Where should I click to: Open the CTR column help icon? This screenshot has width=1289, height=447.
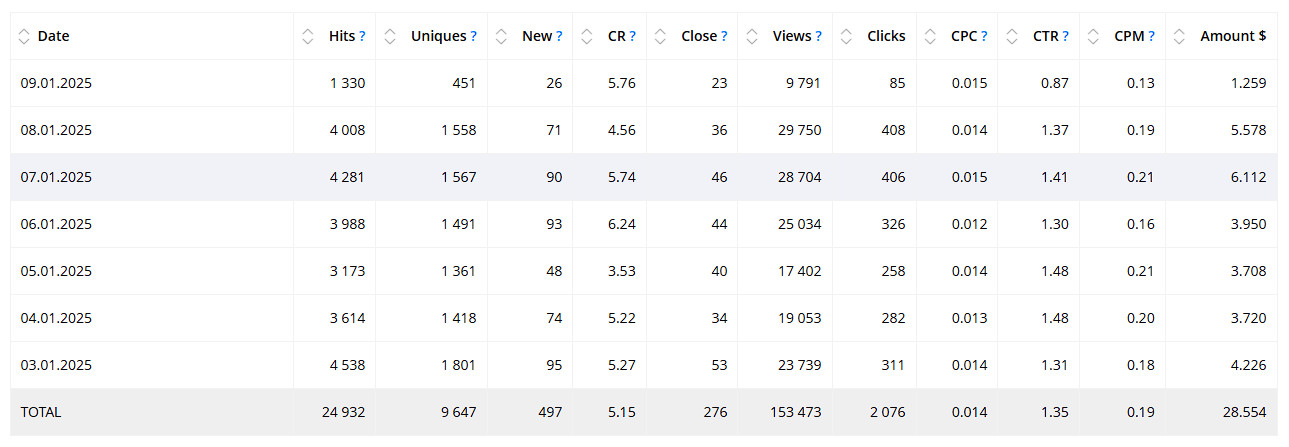point(1066,36)
